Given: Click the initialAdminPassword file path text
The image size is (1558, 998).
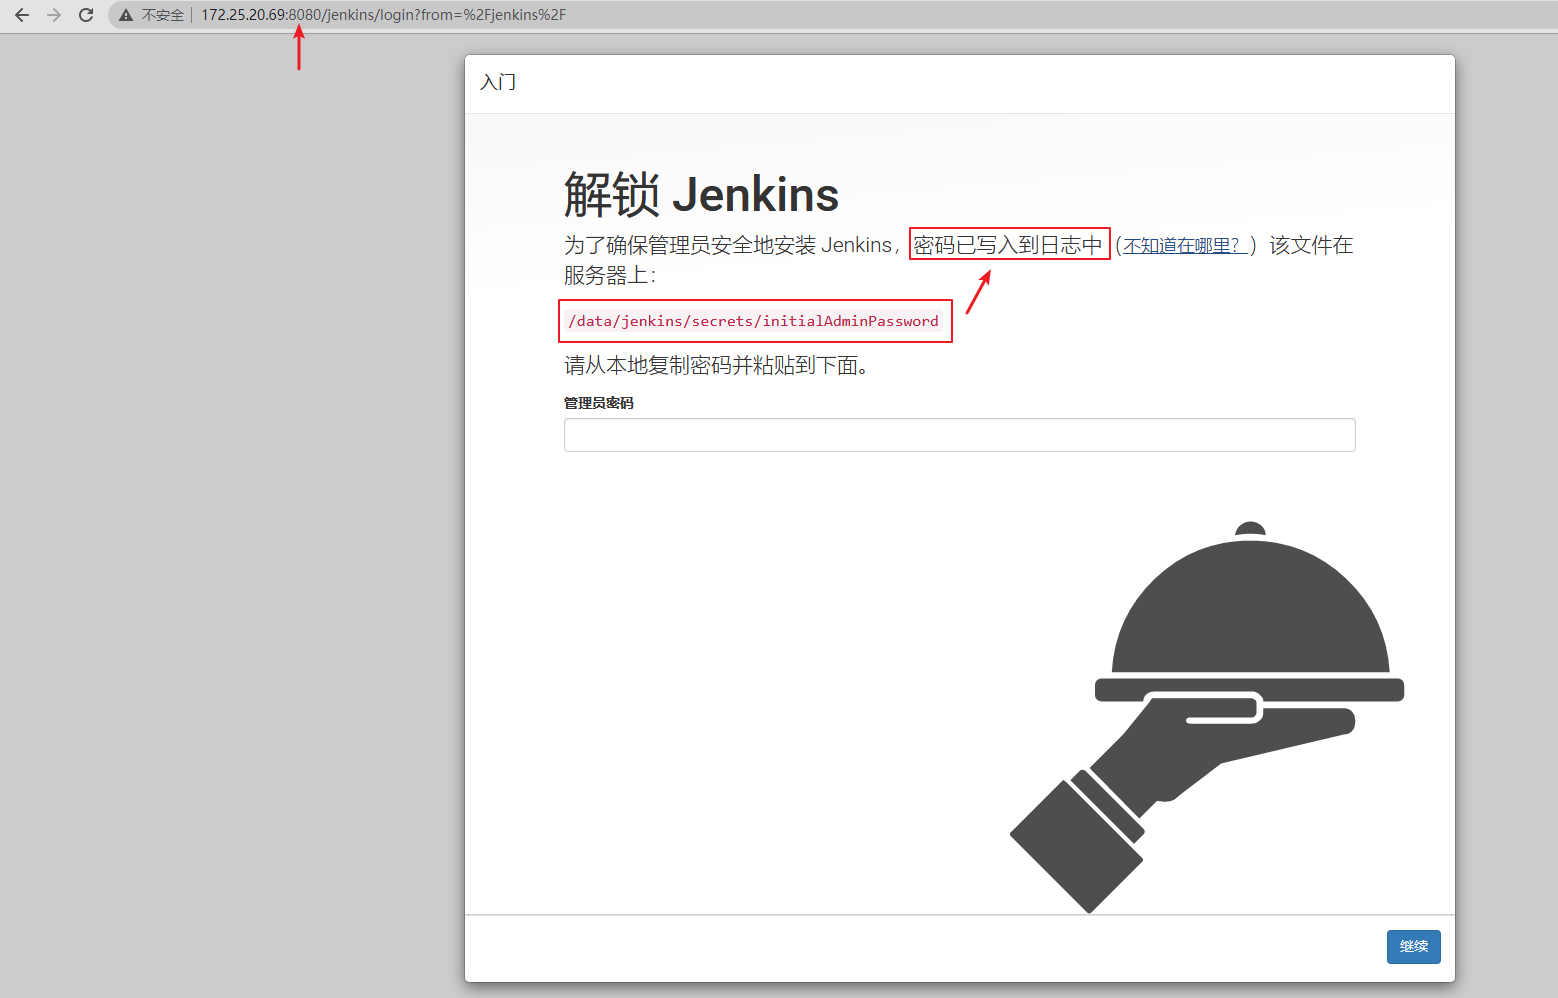Looking at the screenshot, I should [754, 321].
